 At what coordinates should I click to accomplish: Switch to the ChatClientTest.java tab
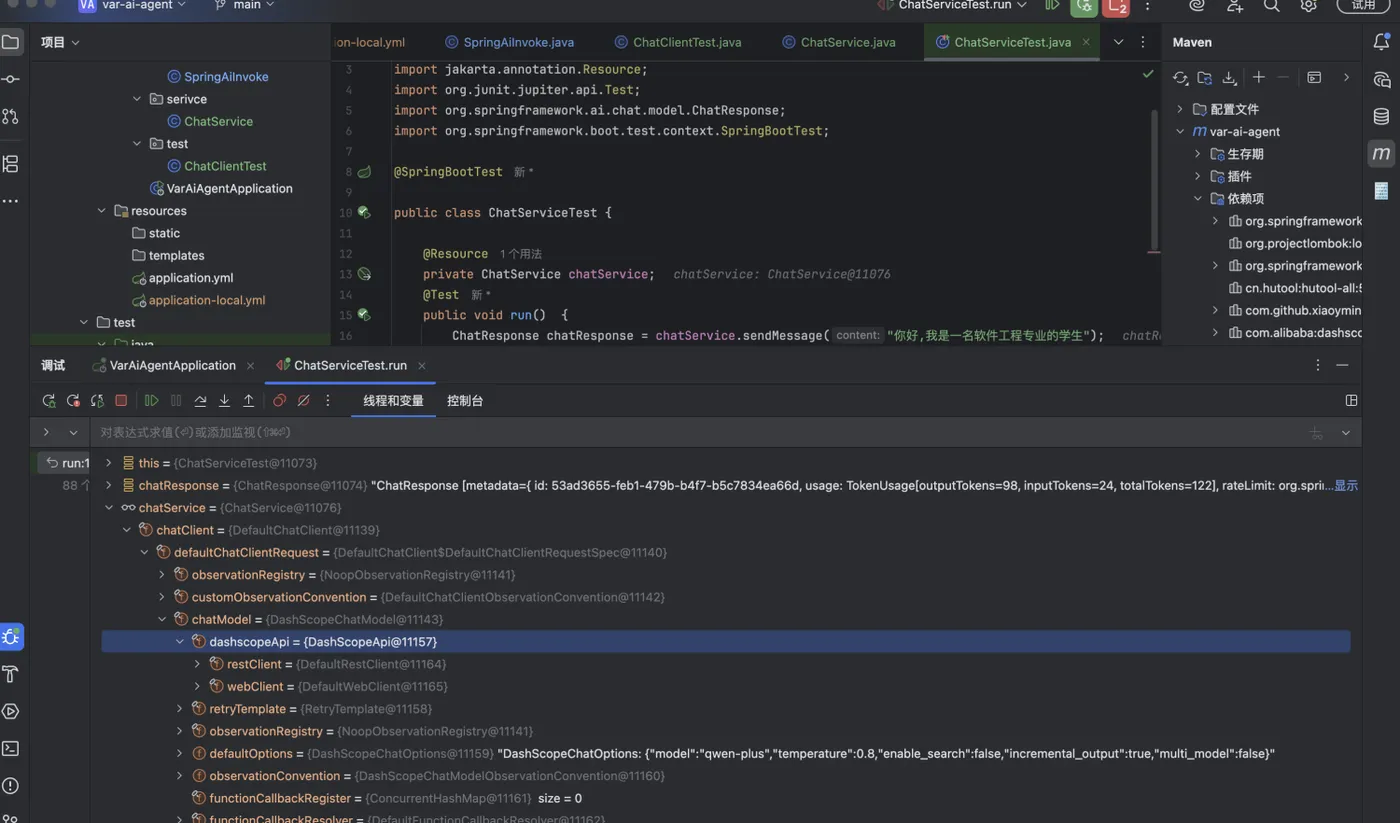click(x=678, y=42)
